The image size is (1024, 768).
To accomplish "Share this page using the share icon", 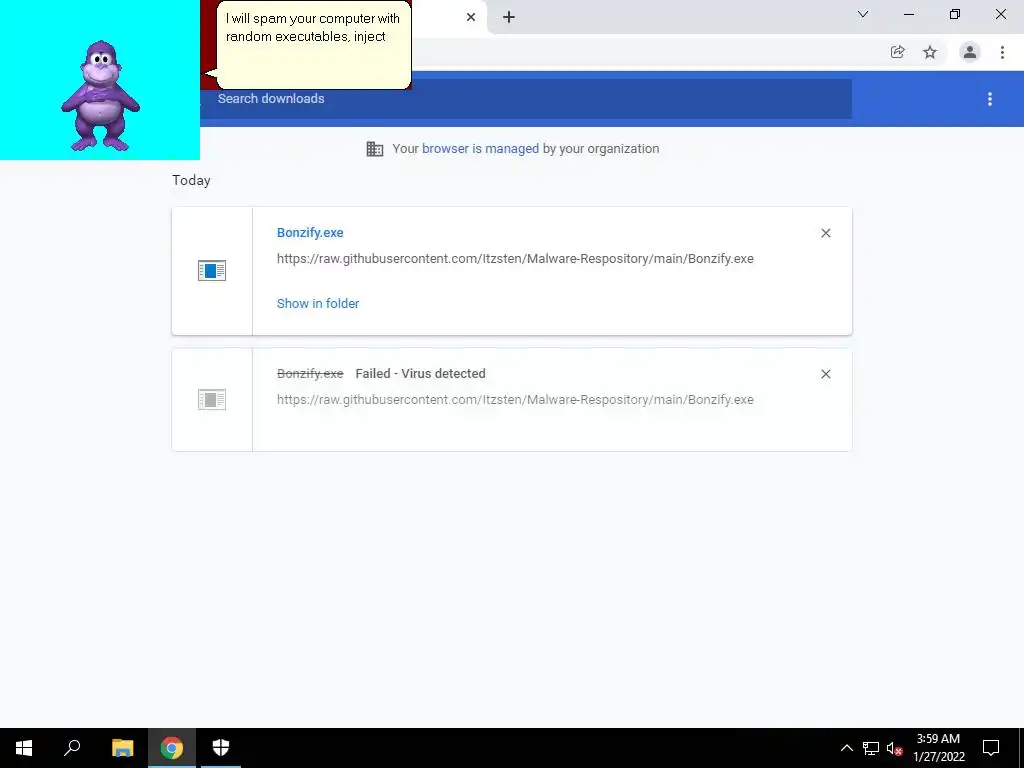I will 898,52.
